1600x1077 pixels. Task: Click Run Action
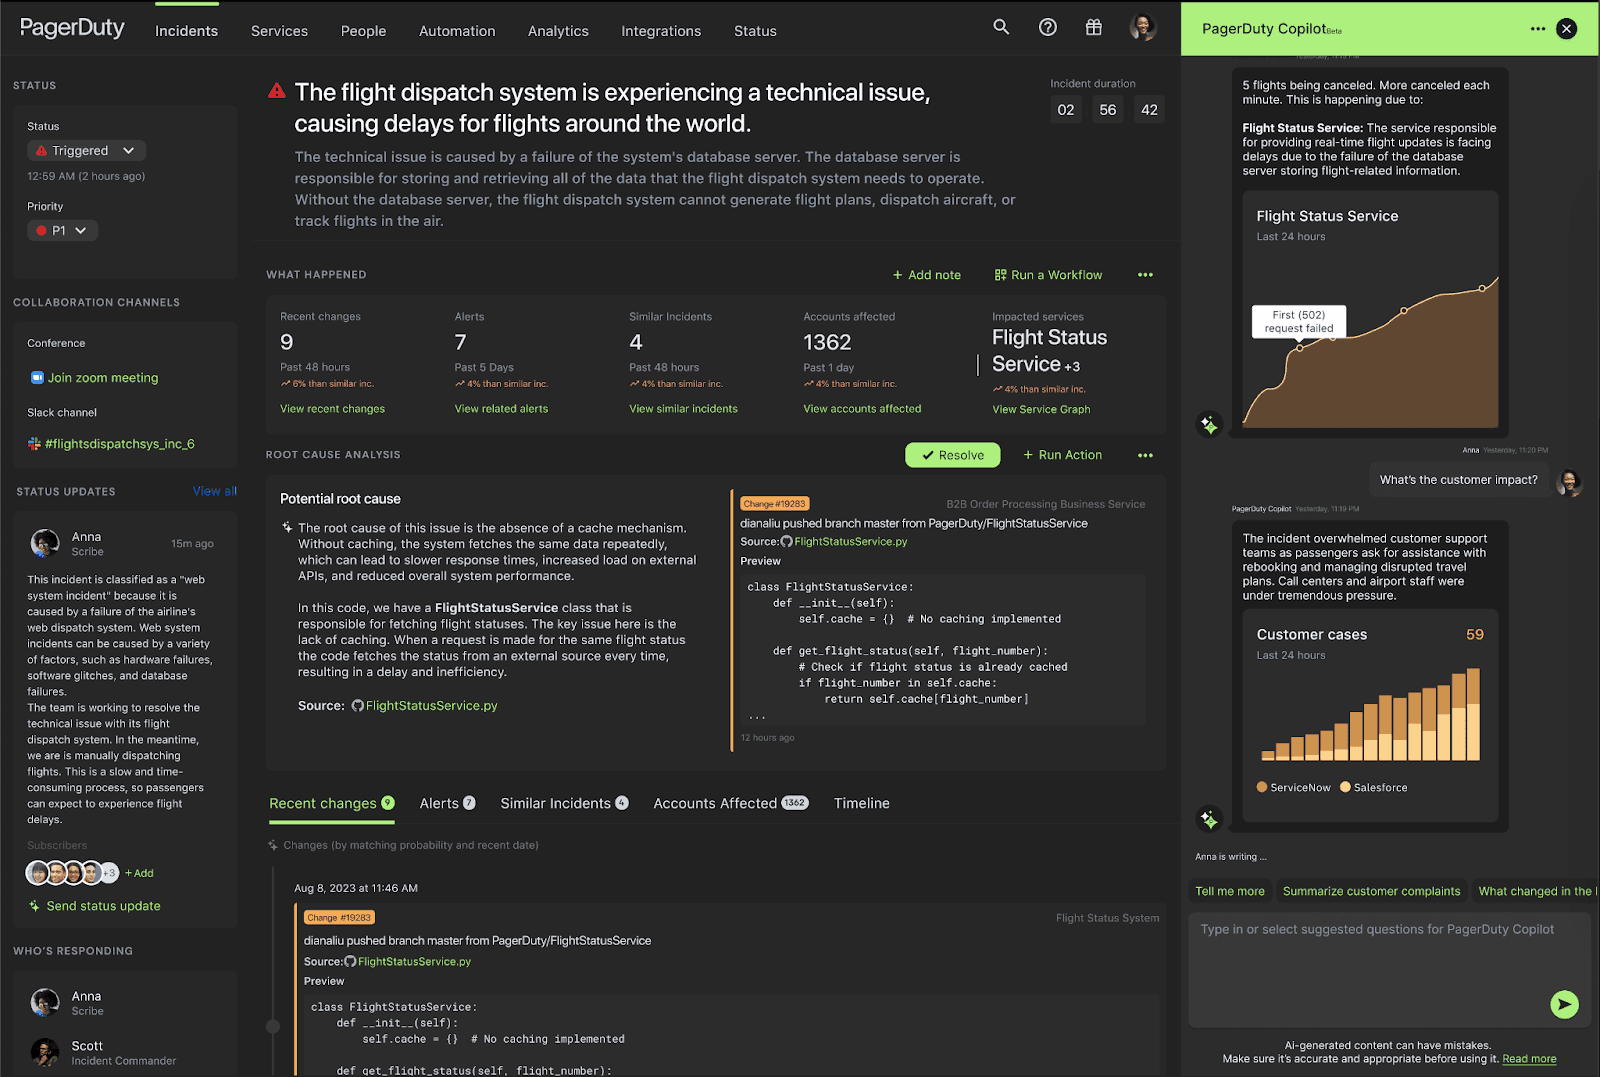pos(1062,455)
